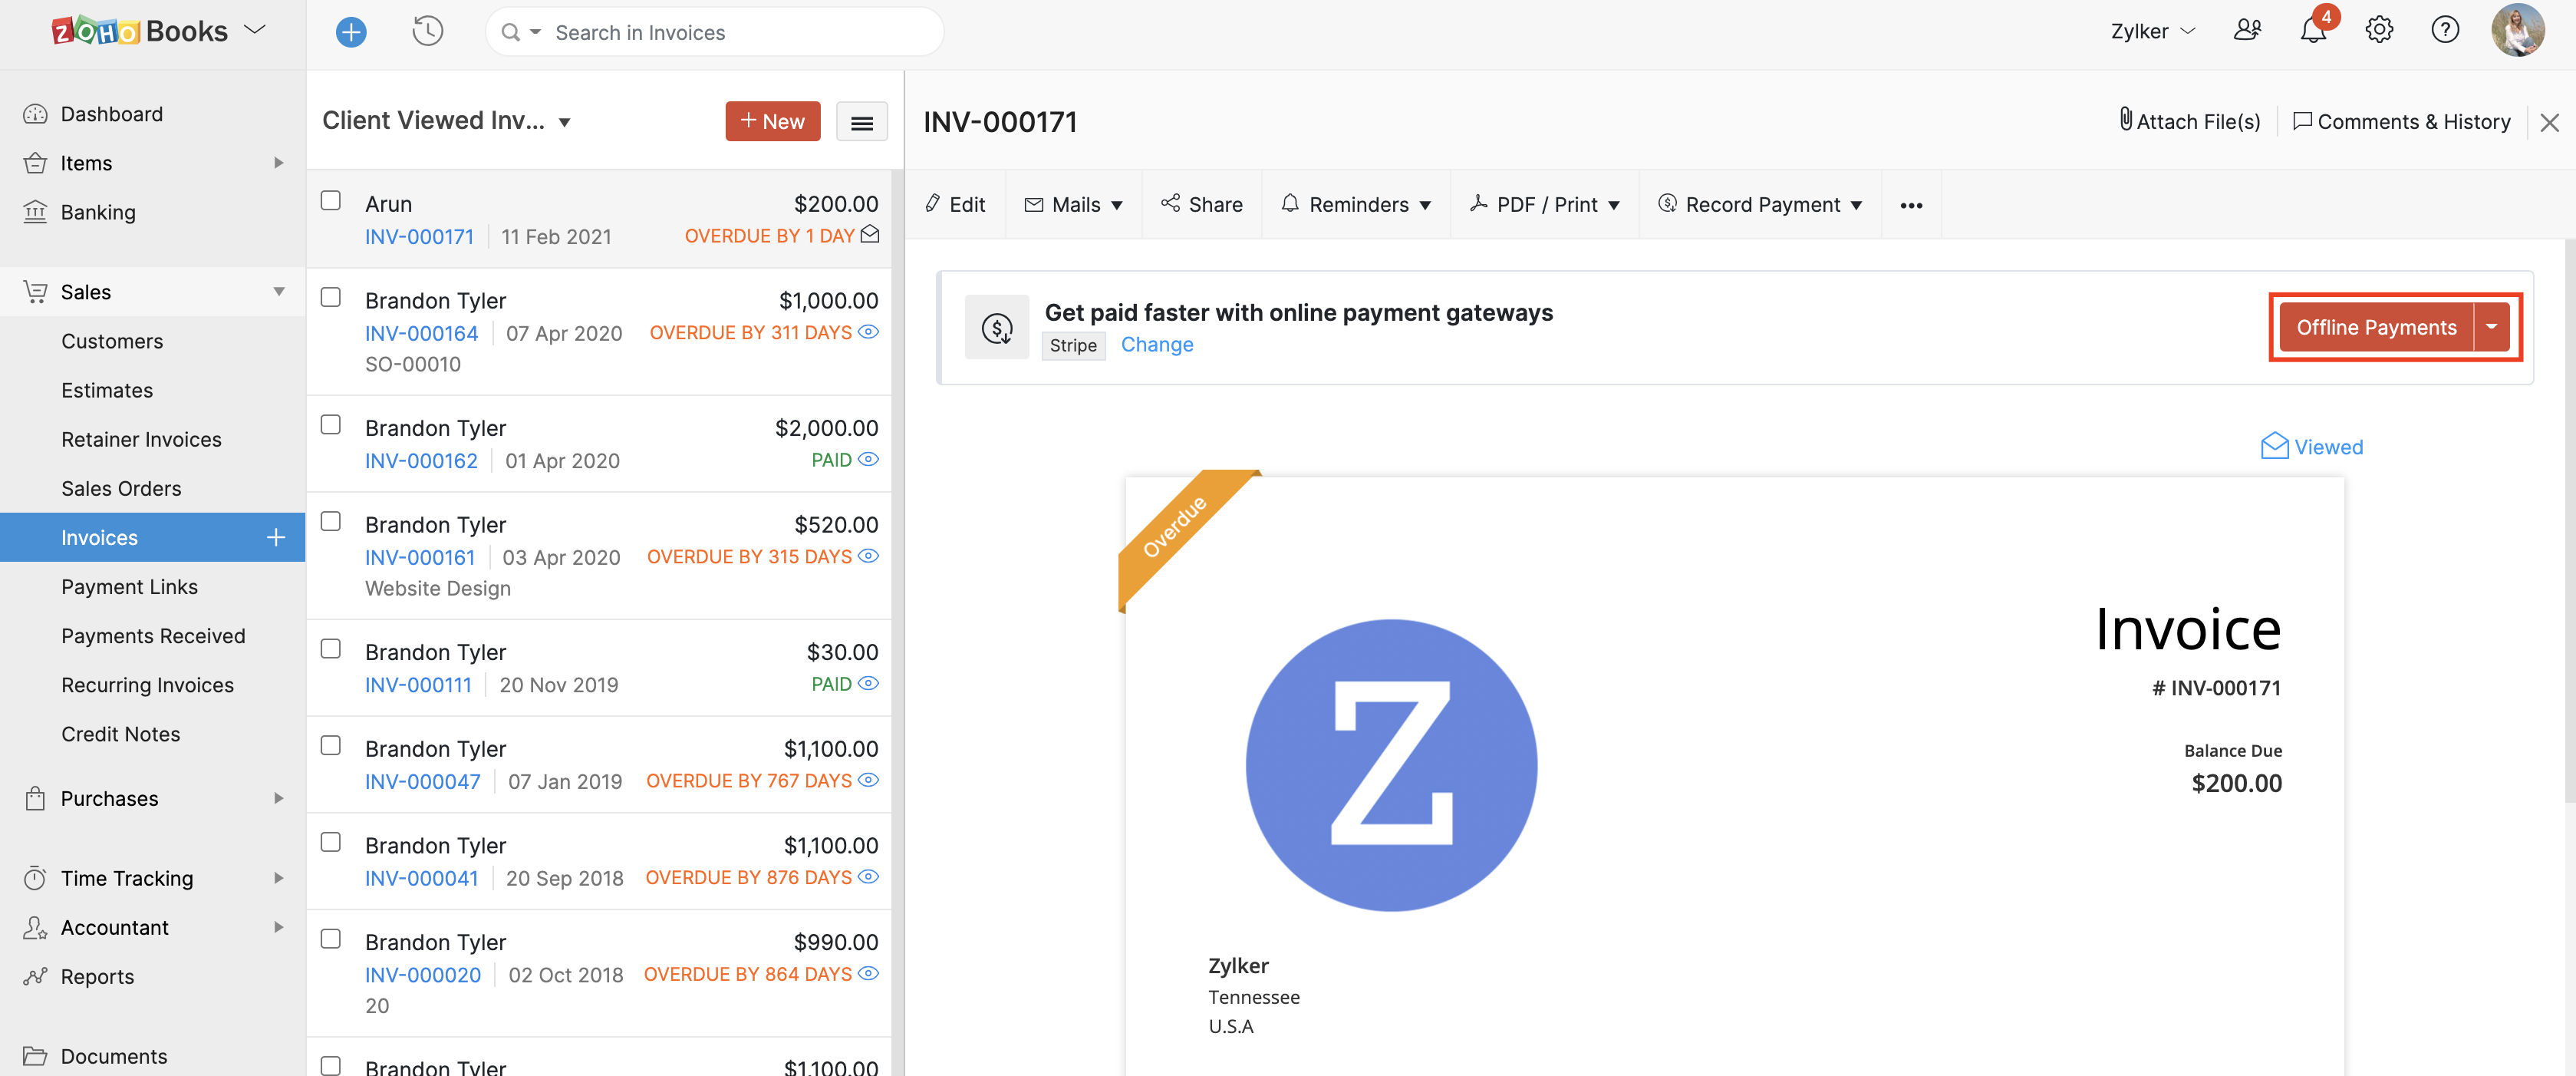Click the more options ellipsis button
Image resolution: width=2576 pixels, height=1076 pixels.
click(1911, 203)
